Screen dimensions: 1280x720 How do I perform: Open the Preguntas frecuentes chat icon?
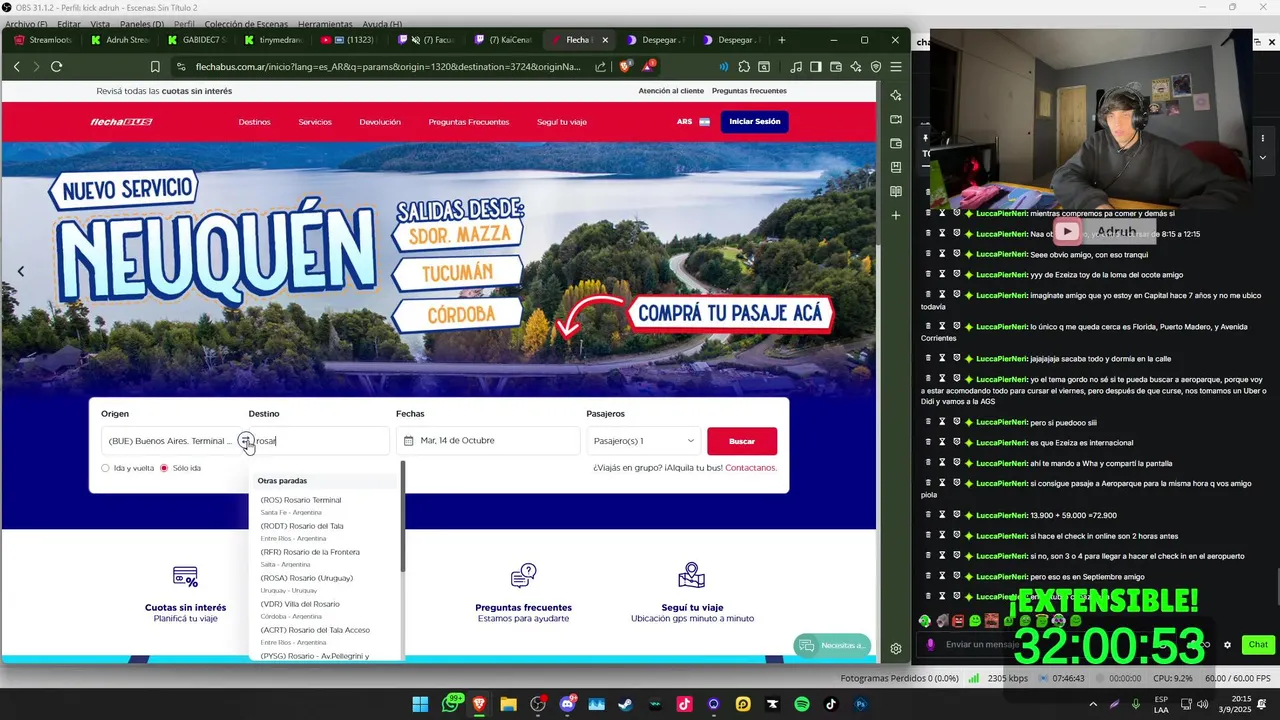point(523,576)
